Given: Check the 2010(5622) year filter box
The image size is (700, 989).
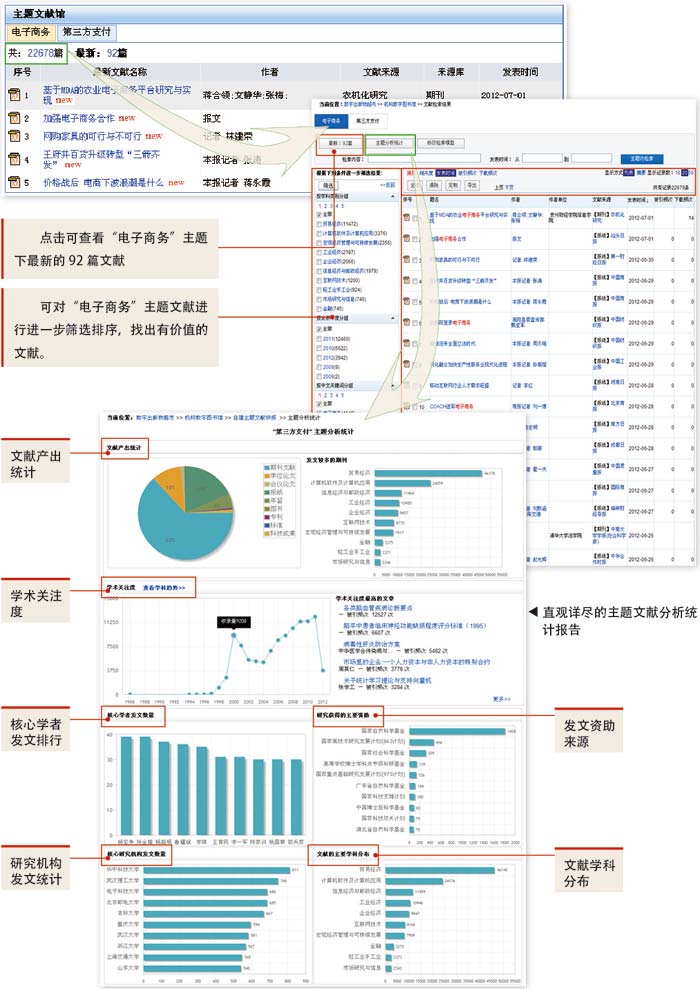Looking at the screenshot, I should [319, 348].
